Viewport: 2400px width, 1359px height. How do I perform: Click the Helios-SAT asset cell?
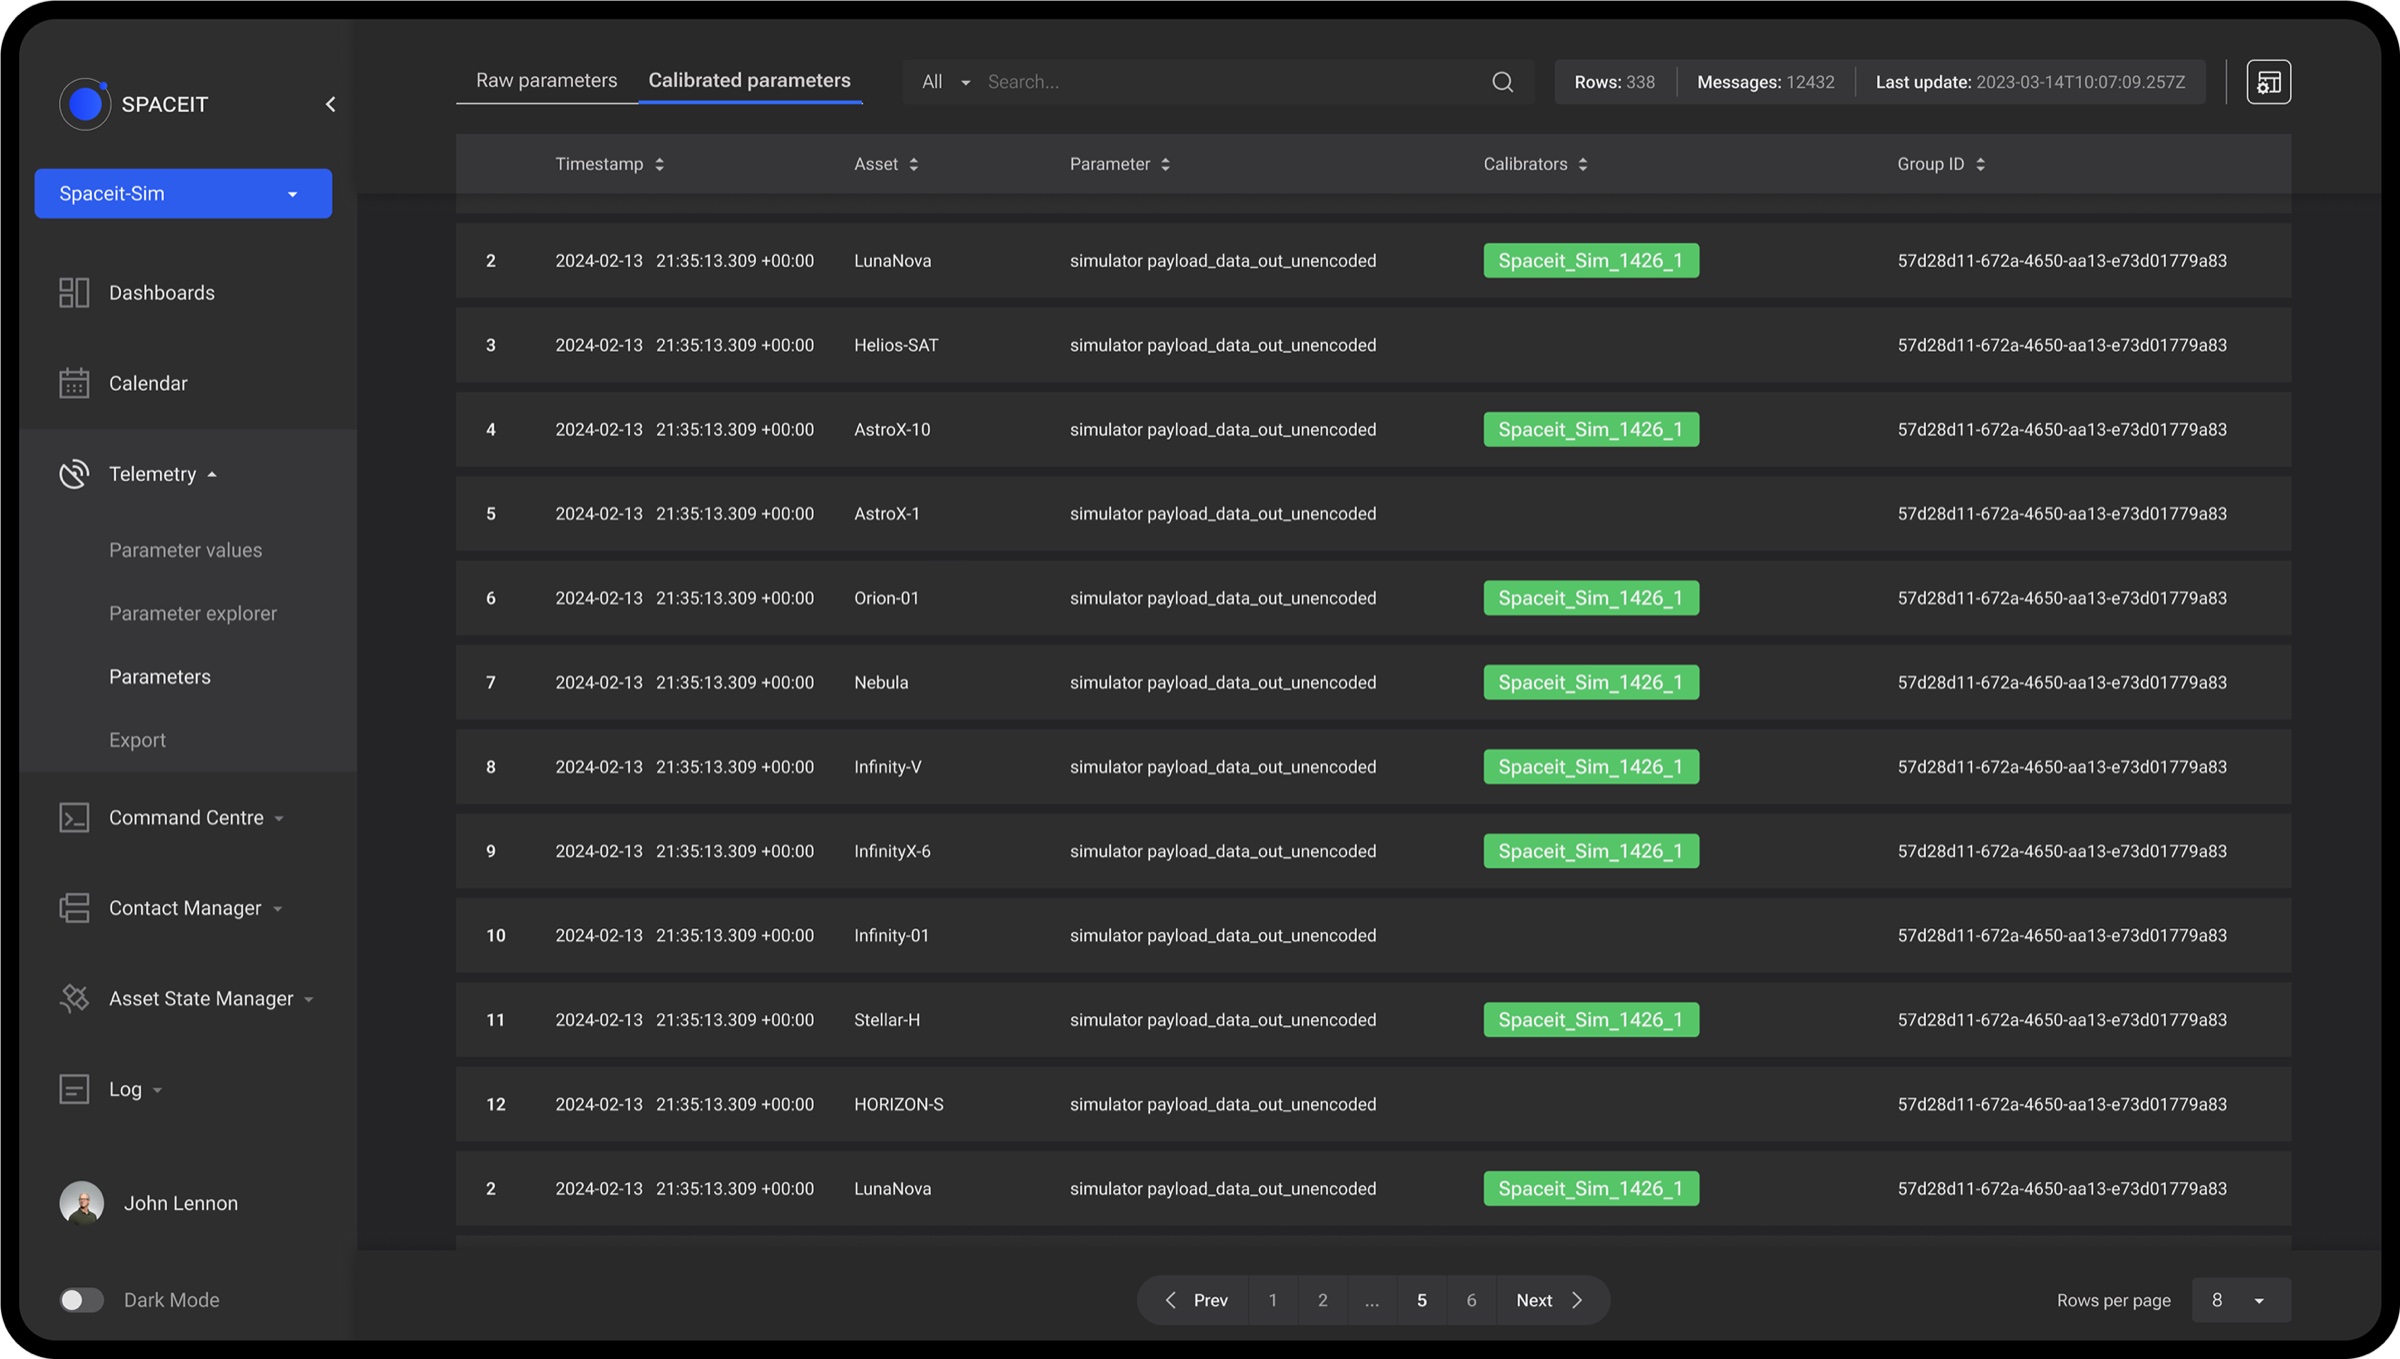896,345
